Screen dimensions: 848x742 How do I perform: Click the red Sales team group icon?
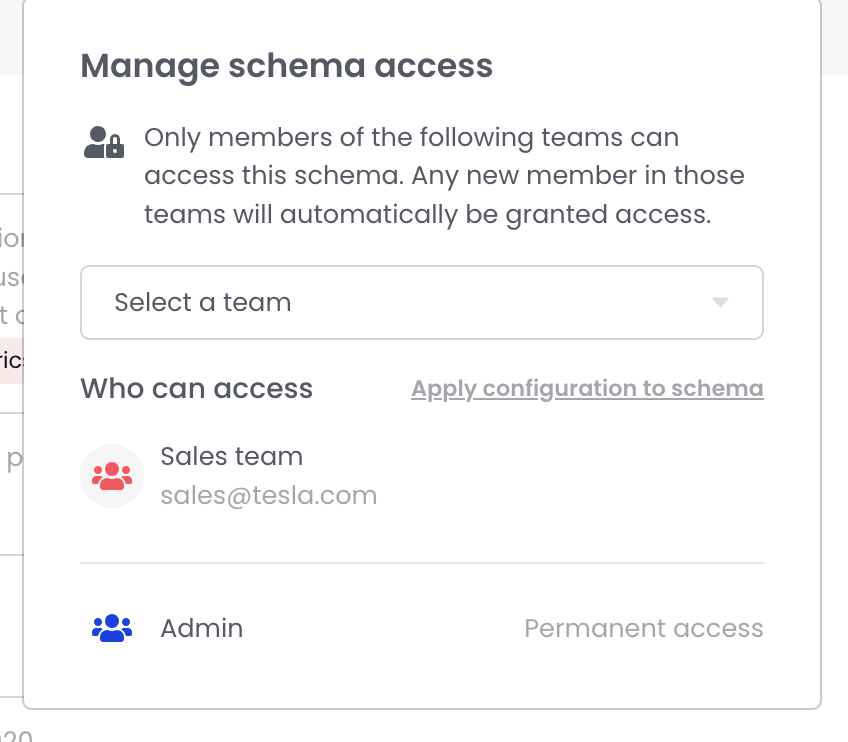(112, 476)
